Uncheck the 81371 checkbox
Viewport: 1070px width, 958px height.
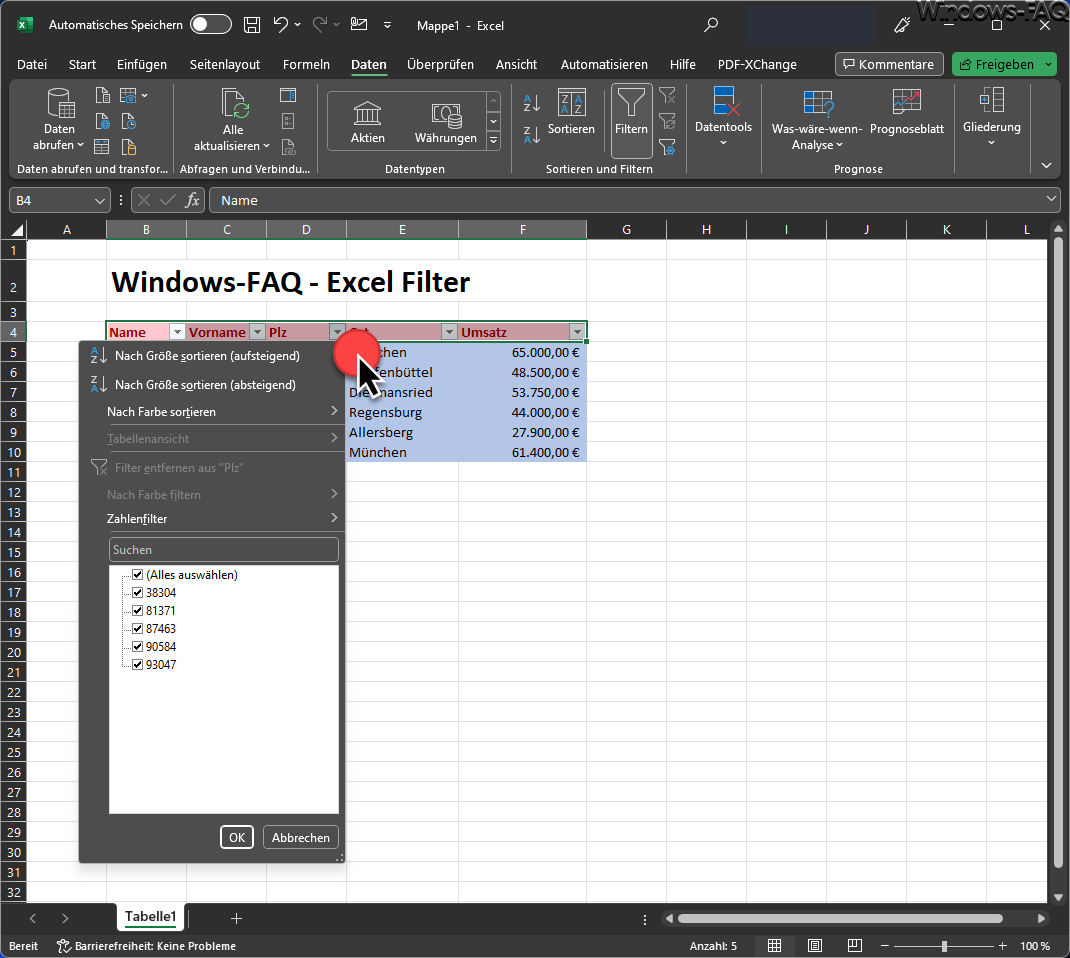[137, 611]
